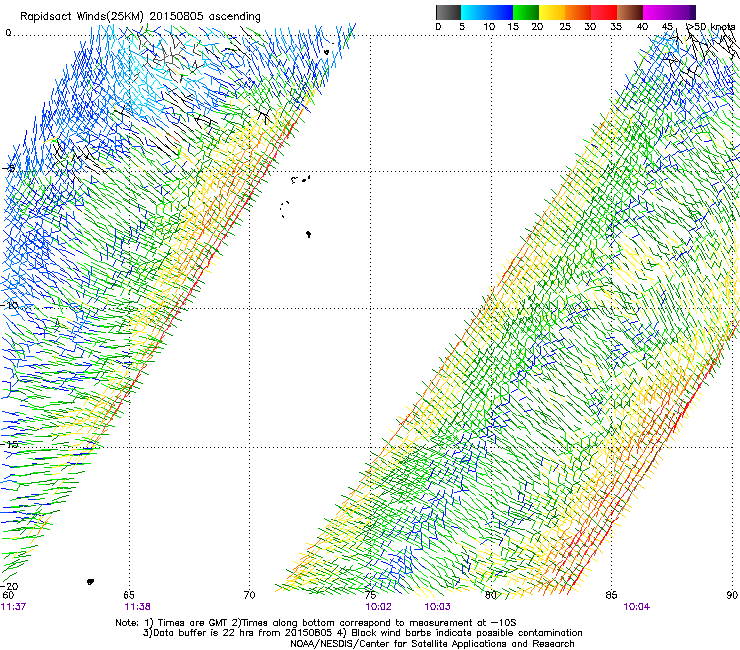Click the black island marker near 63E, 20S
This screenshot has height=650, width=740.
(x=91, y=582)
